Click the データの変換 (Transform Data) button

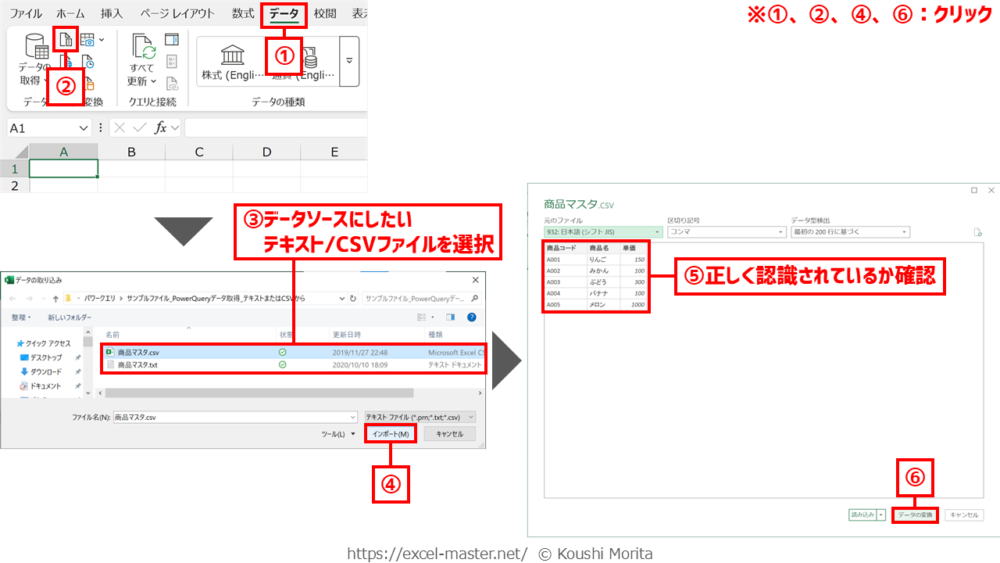click(x=914, y=515)
